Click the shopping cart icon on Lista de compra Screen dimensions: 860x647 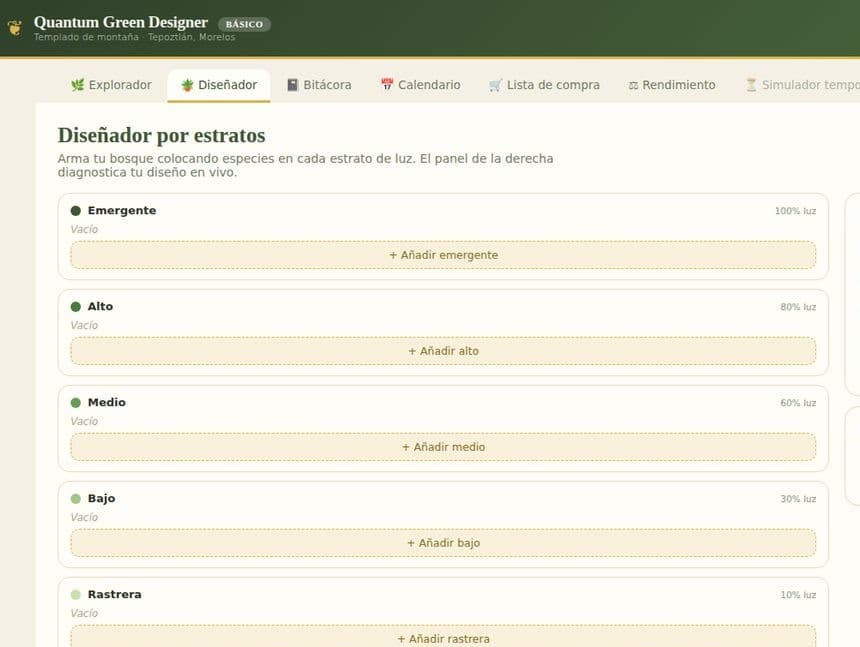495,85
